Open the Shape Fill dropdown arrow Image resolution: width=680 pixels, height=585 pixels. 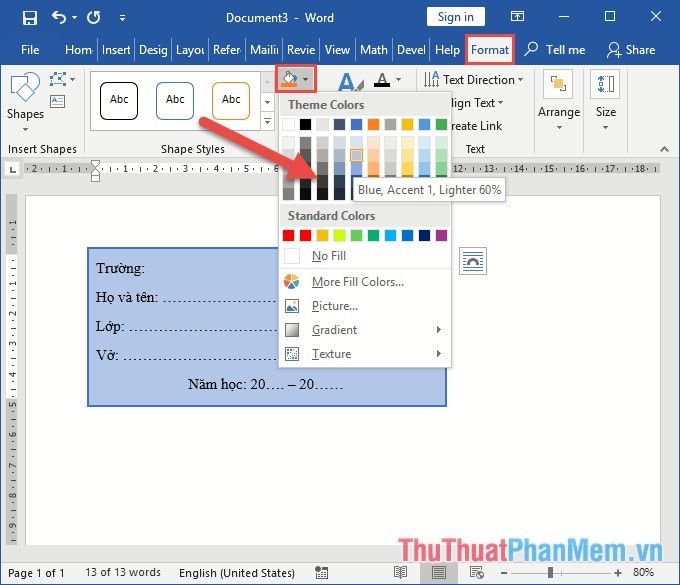tap(306, 79)
